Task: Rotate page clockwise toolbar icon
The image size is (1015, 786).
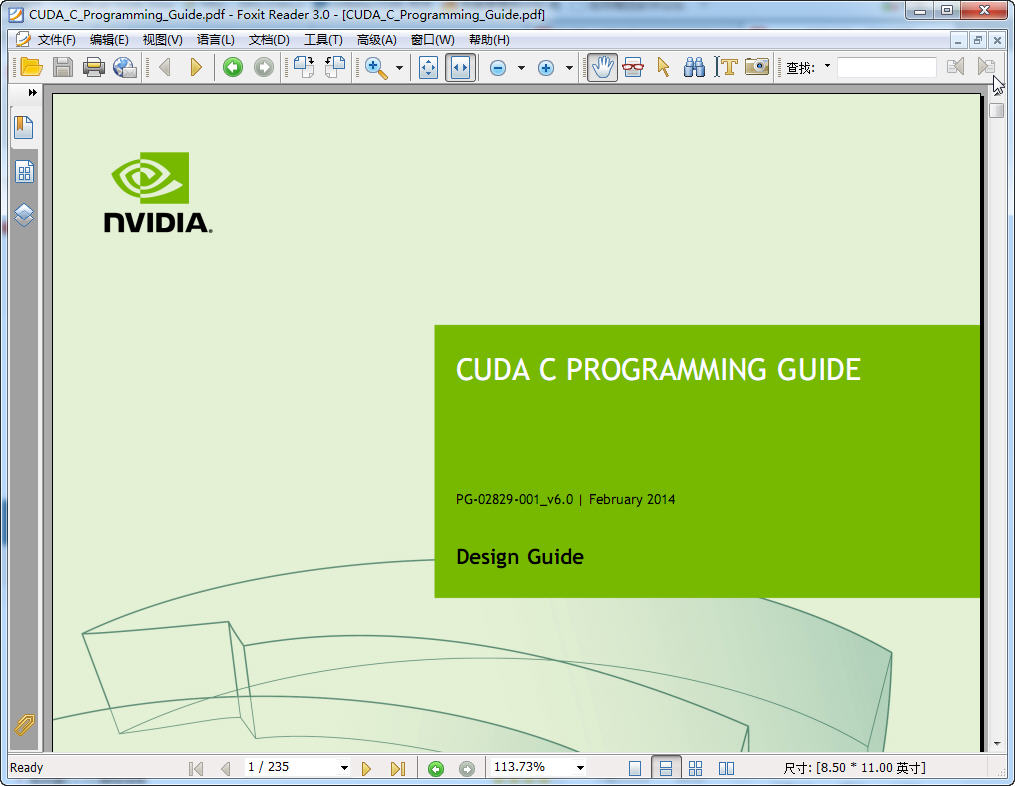Action: [304, 67]
